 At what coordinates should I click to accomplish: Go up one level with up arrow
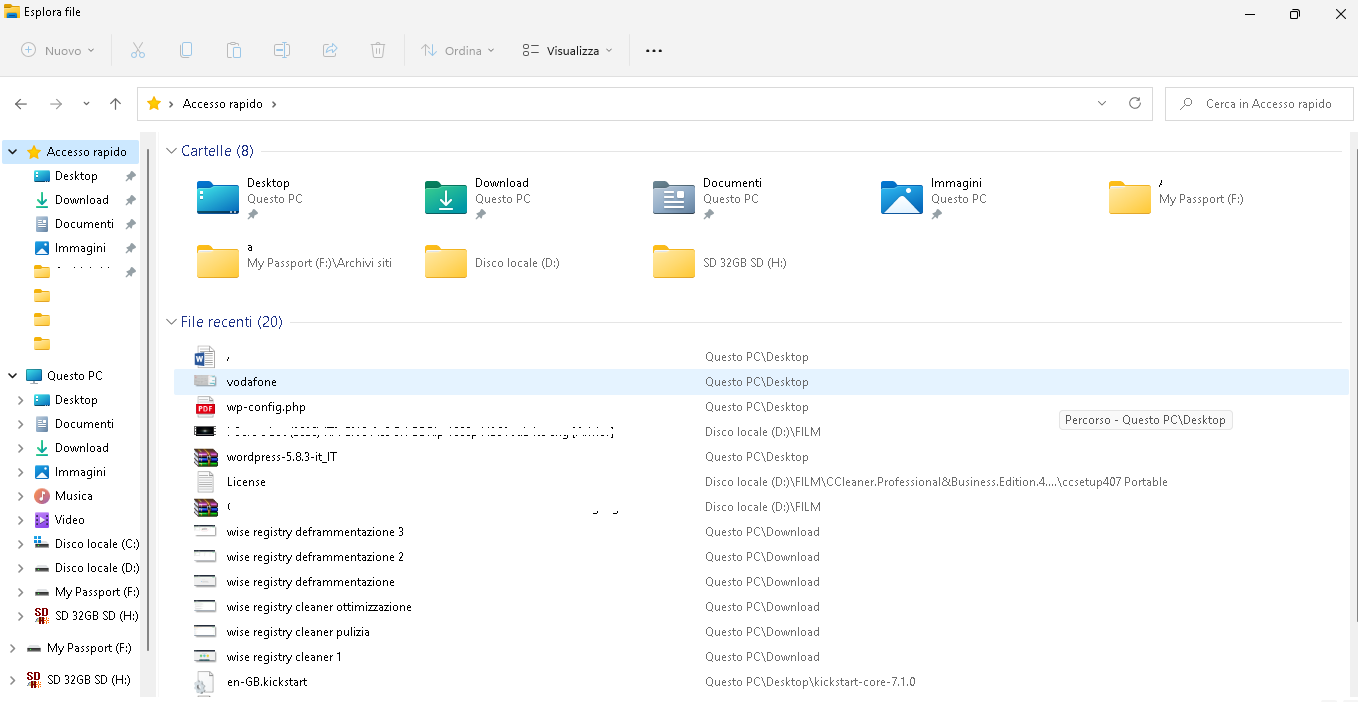pos(116,104)
